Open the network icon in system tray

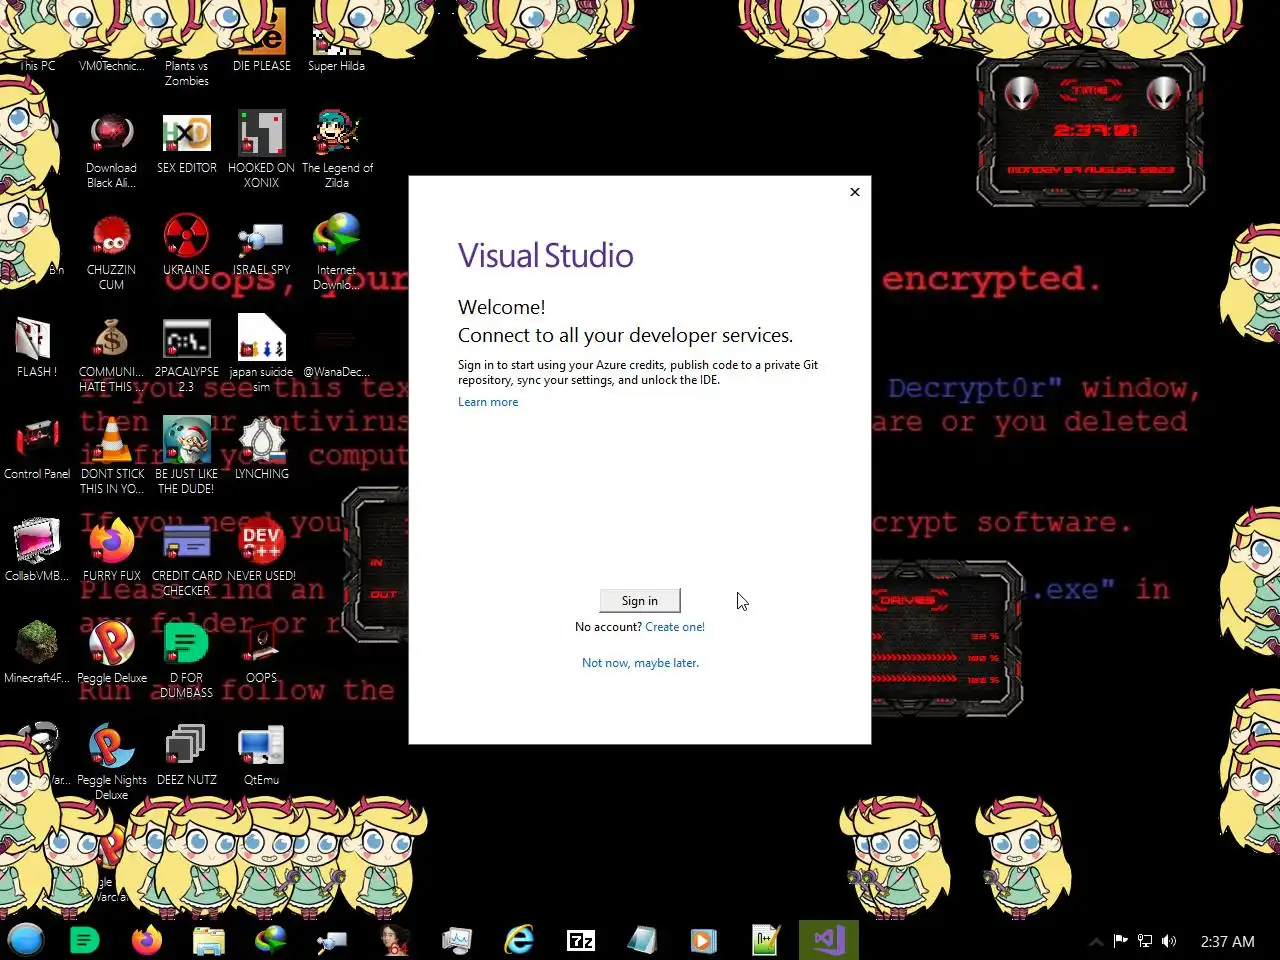pos(1145,941)
